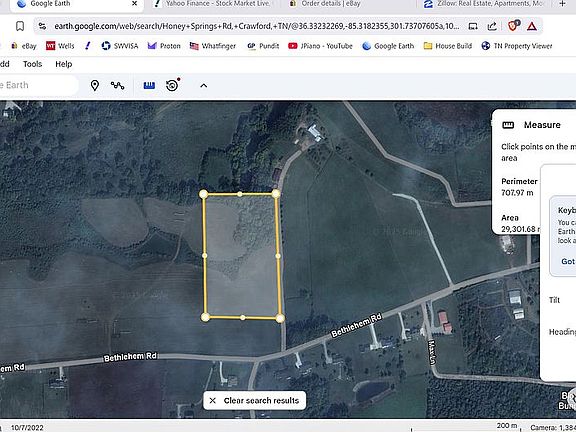The width and height of the screenshot is (576, 432).
Task: Open the TN Property Viewer bookmark
Action: pos(517,46)
